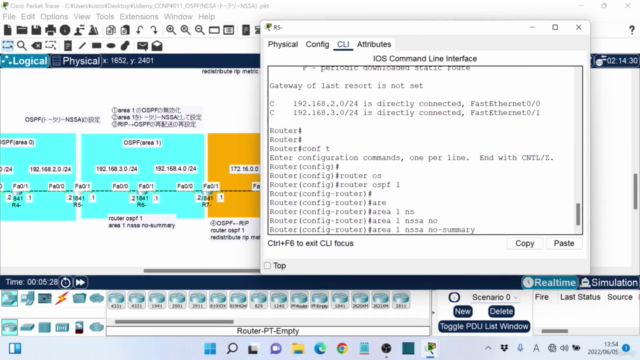Copy selection with the copy toolbar icon
640x360 pixels.
point(111,30)
